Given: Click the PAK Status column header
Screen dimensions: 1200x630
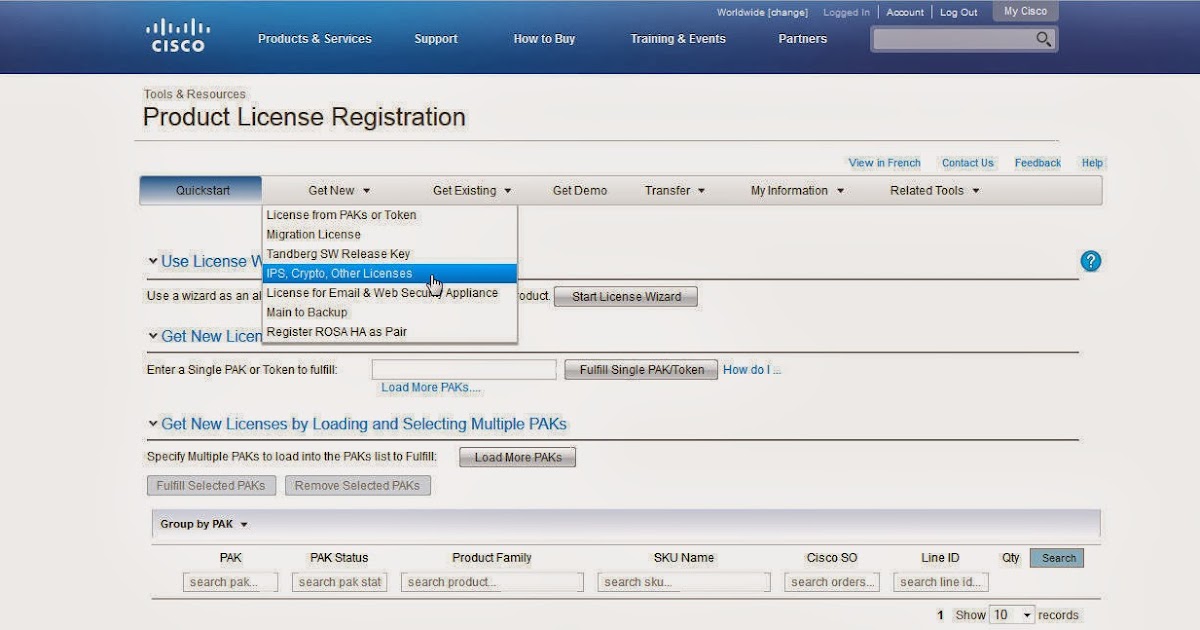Looking at the screenshot, I should click(x=339, y=558).
